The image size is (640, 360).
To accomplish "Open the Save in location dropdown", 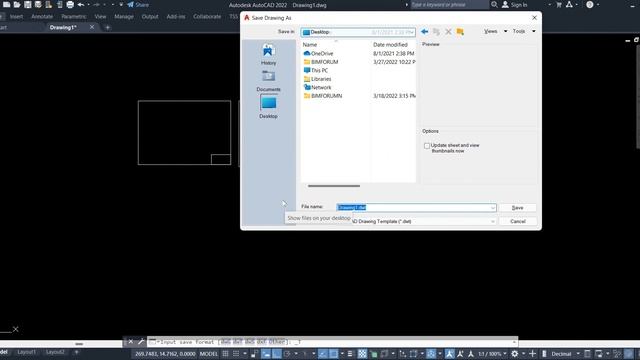I will pos(358,32).
